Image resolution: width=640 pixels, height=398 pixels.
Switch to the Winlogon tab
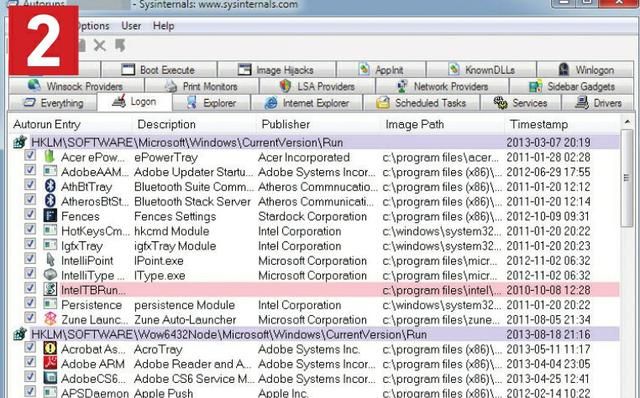coord(586,69)
